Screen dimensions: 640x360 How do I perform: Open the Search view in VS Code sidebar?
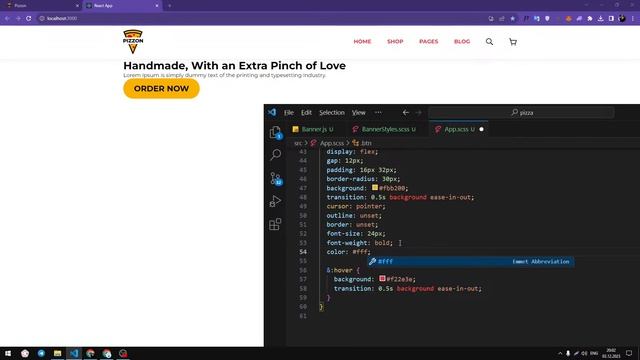pyautogui.click(x=276, y=155)
